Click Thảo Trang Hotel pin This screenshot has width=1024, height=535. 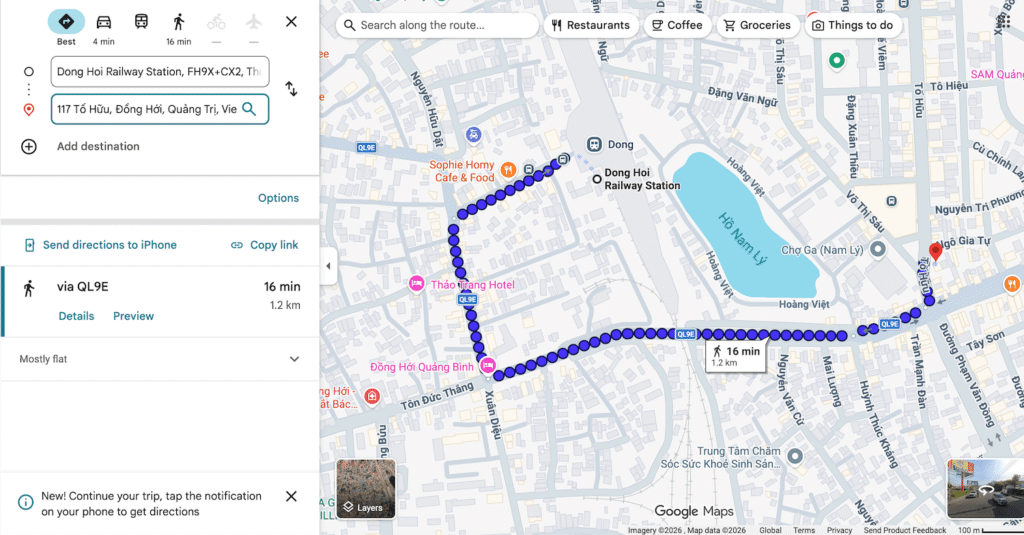click(417, 284)
